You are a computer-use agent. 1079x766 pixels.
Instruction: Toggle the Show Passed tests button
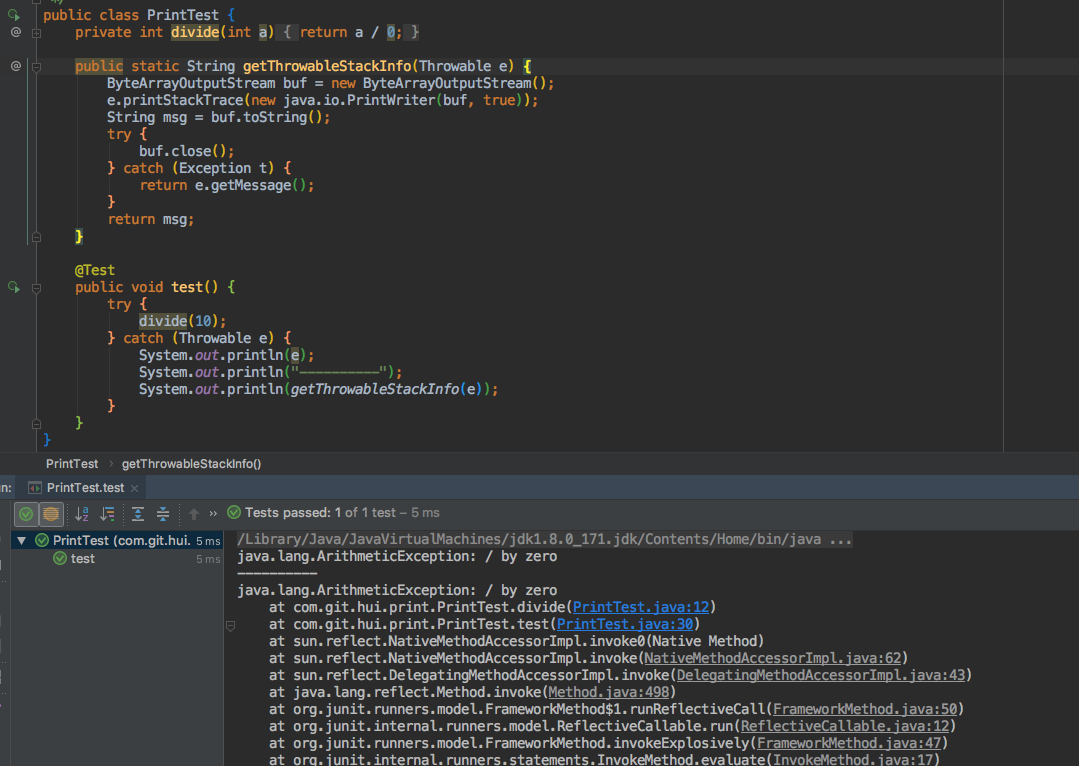click(x=27, y=513)
